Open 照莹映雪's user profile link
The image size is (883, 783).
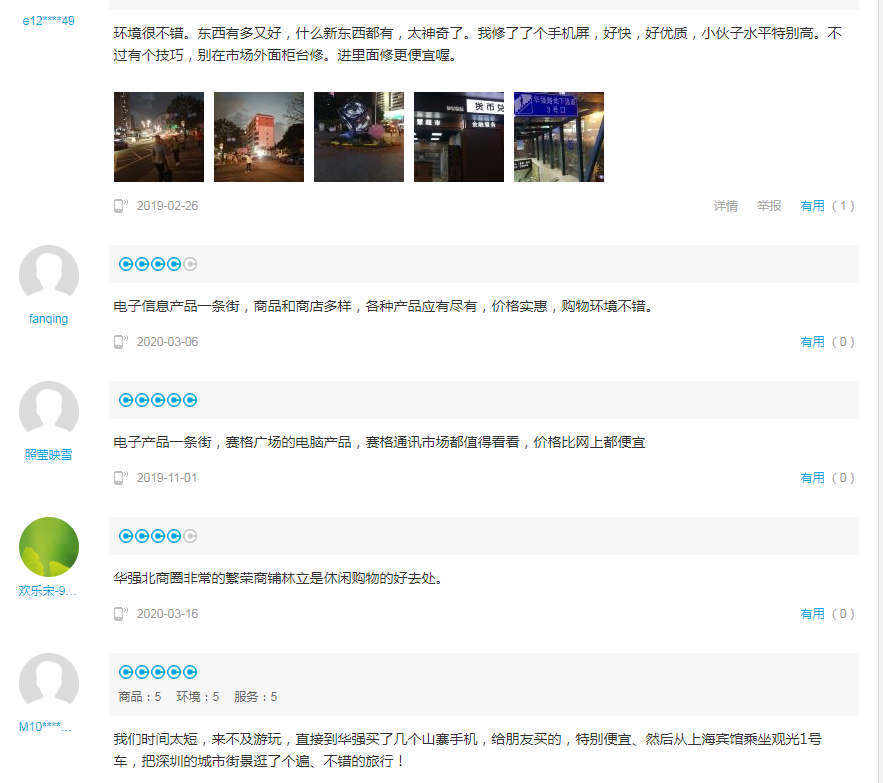coord(48,455)
